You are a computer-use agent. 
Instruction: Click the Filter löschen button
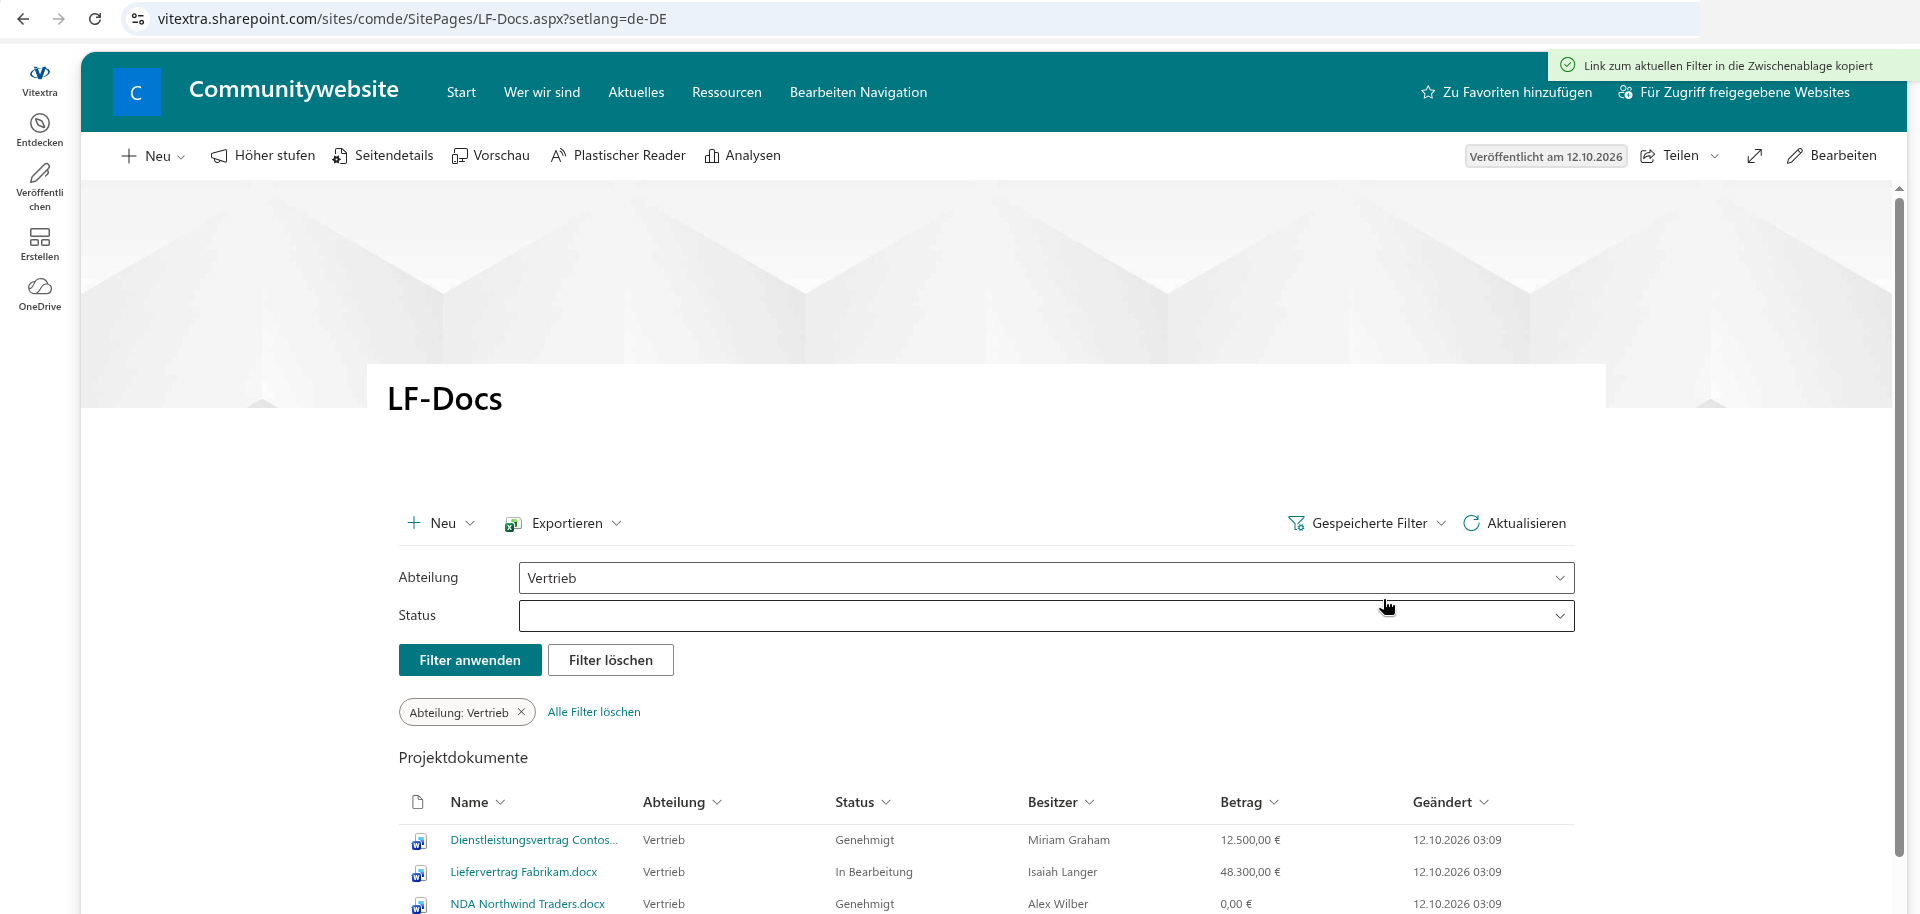(611, 660)
